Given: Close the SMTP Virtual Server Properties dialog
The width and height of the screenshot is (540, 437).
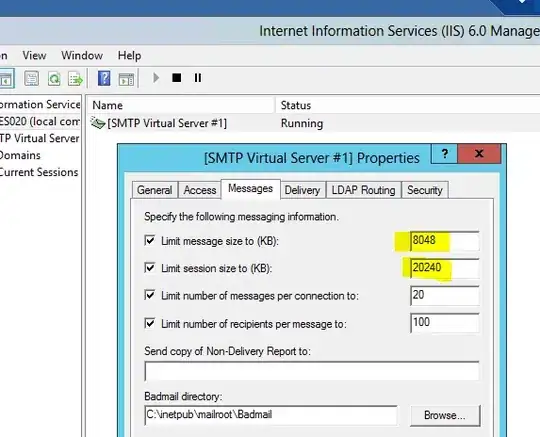Looking at the screenshot, I should click(x=479, y=153).
